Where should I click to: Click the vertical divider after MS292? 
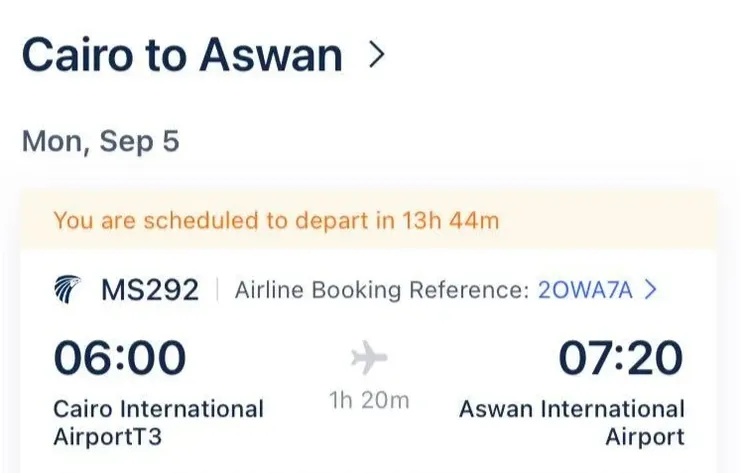217,291
